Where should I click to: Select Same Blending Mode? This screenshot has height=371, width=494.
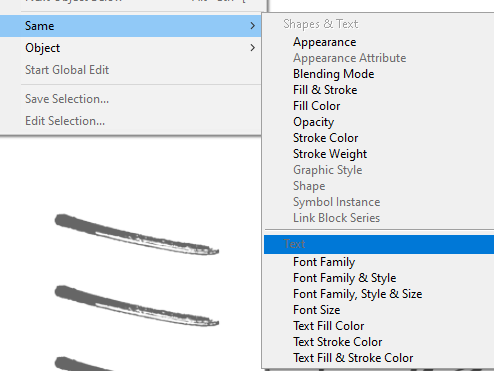(334, 74)
